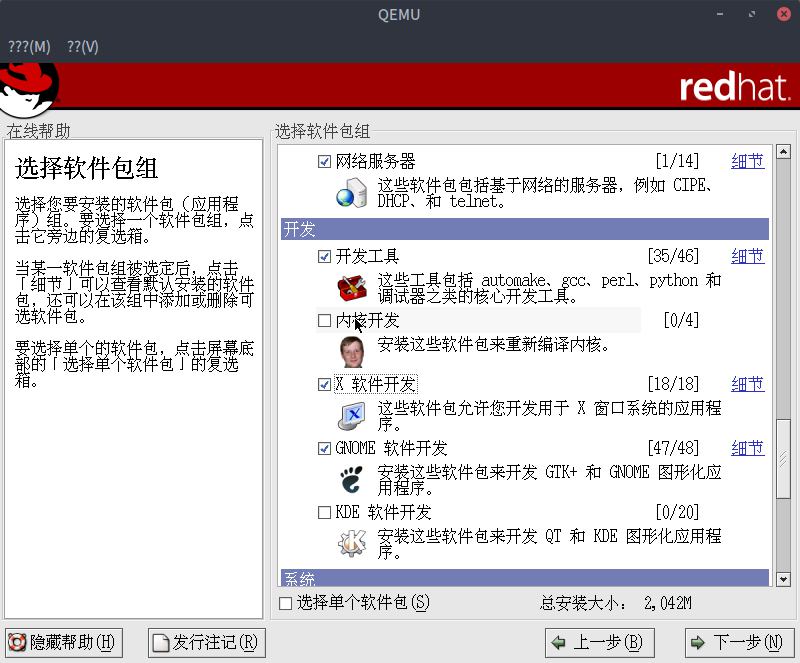Click the [35/46] package count
Screen dimensions: 800x663
[673, 256]
